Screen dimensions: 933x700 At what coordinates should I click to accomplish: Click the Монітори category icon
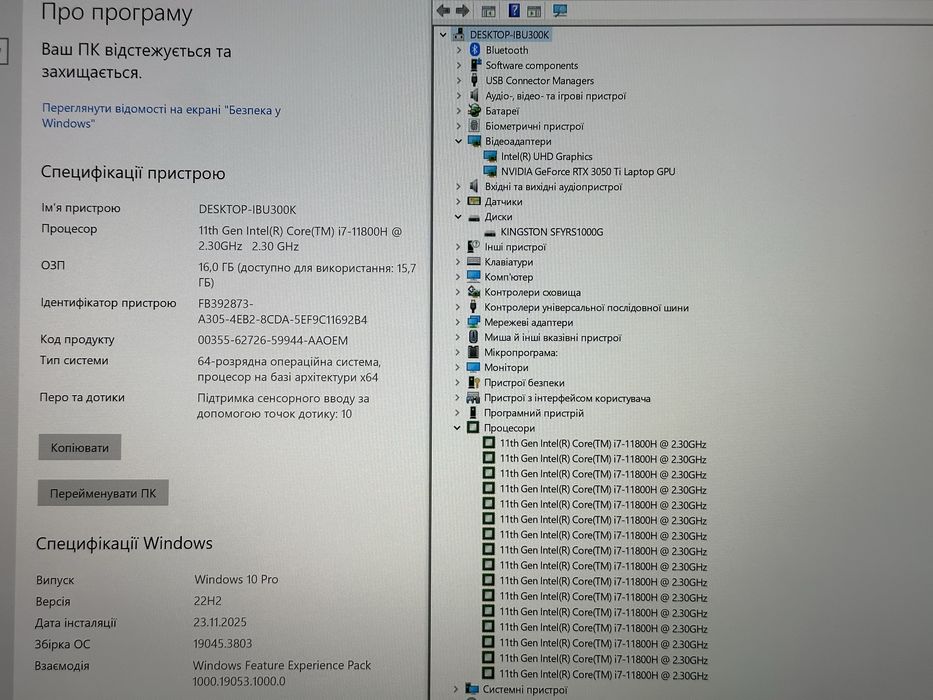pos(473,367)
